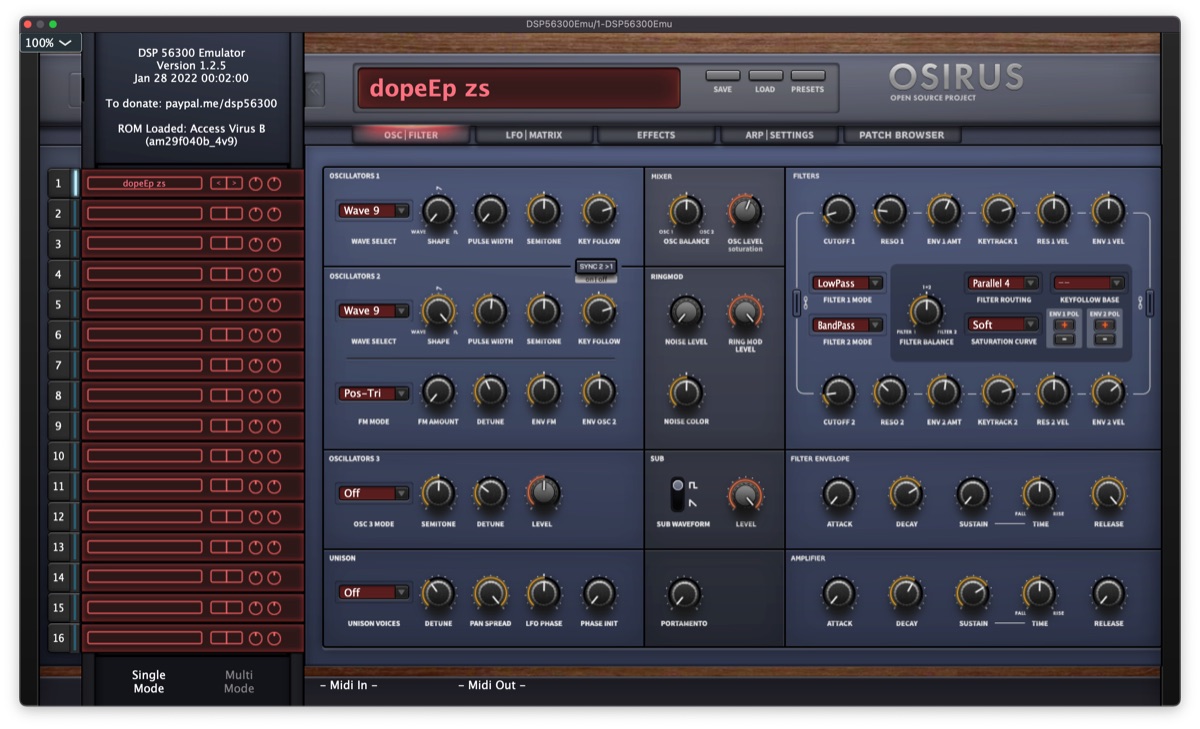Open the 100% zoom dropdown
The image size is (1200, 729).
coord(50,43)
